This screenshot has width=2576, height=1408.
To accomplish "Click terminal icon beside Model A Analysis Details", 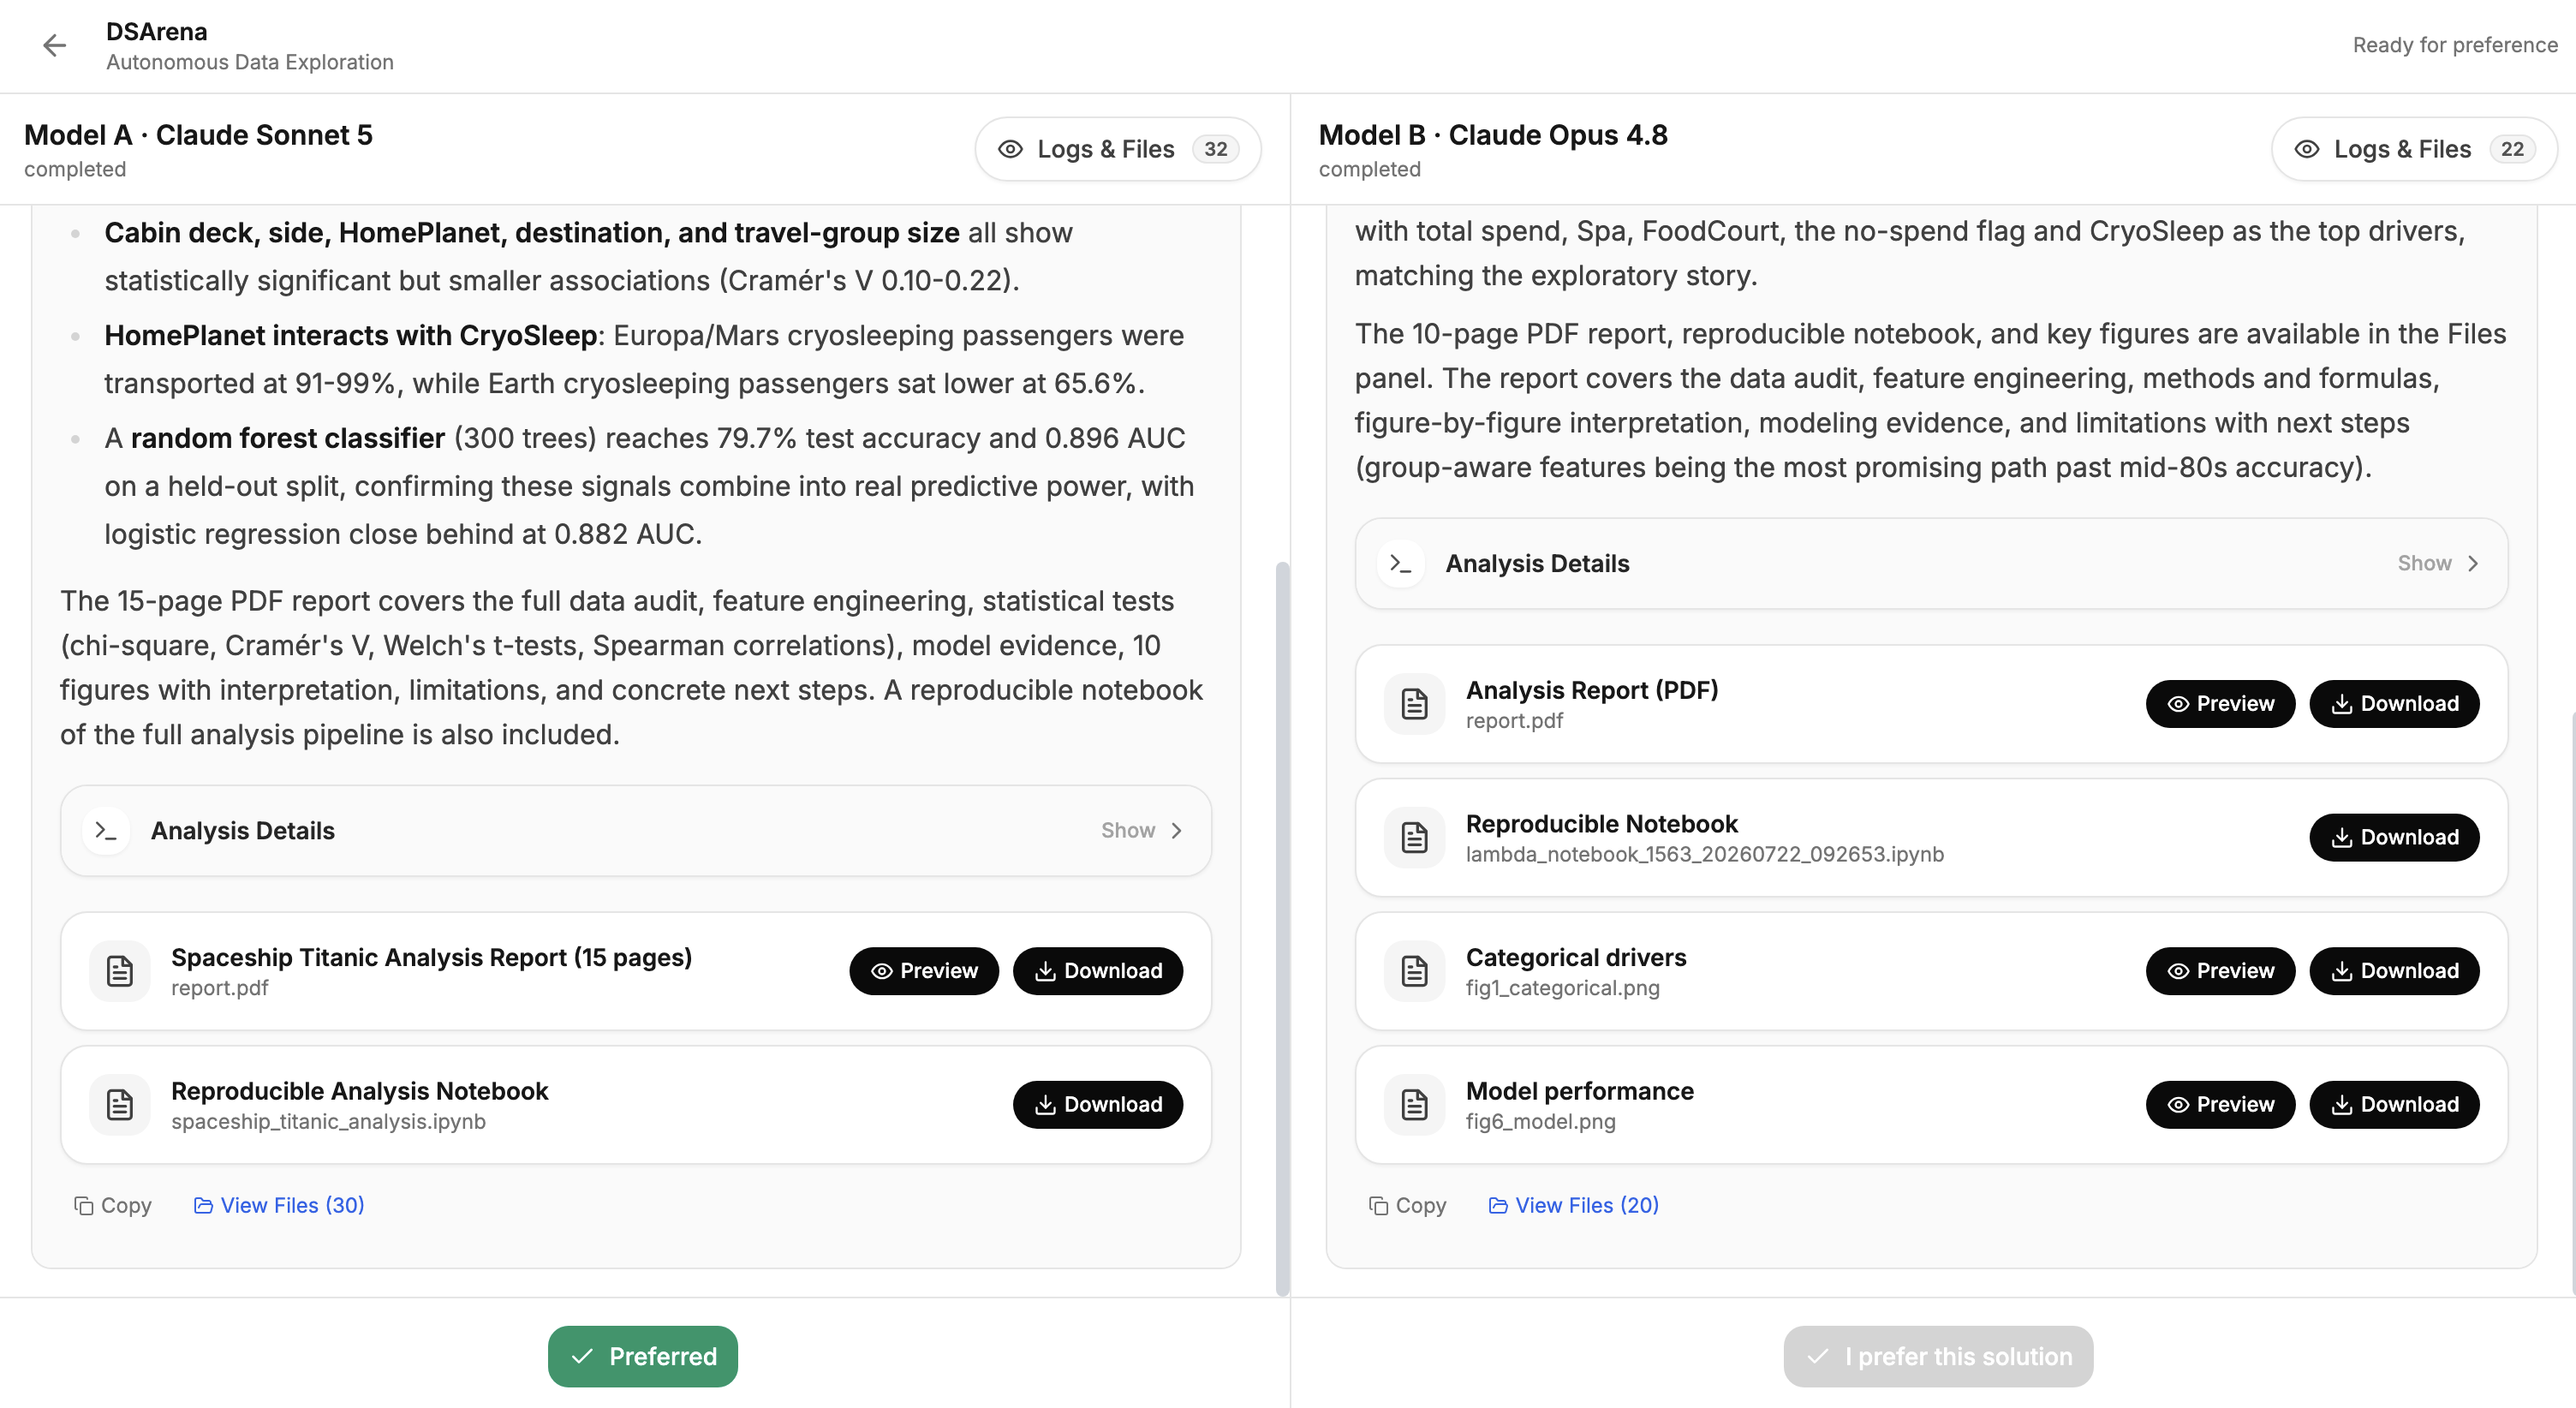I will point(106,831).
